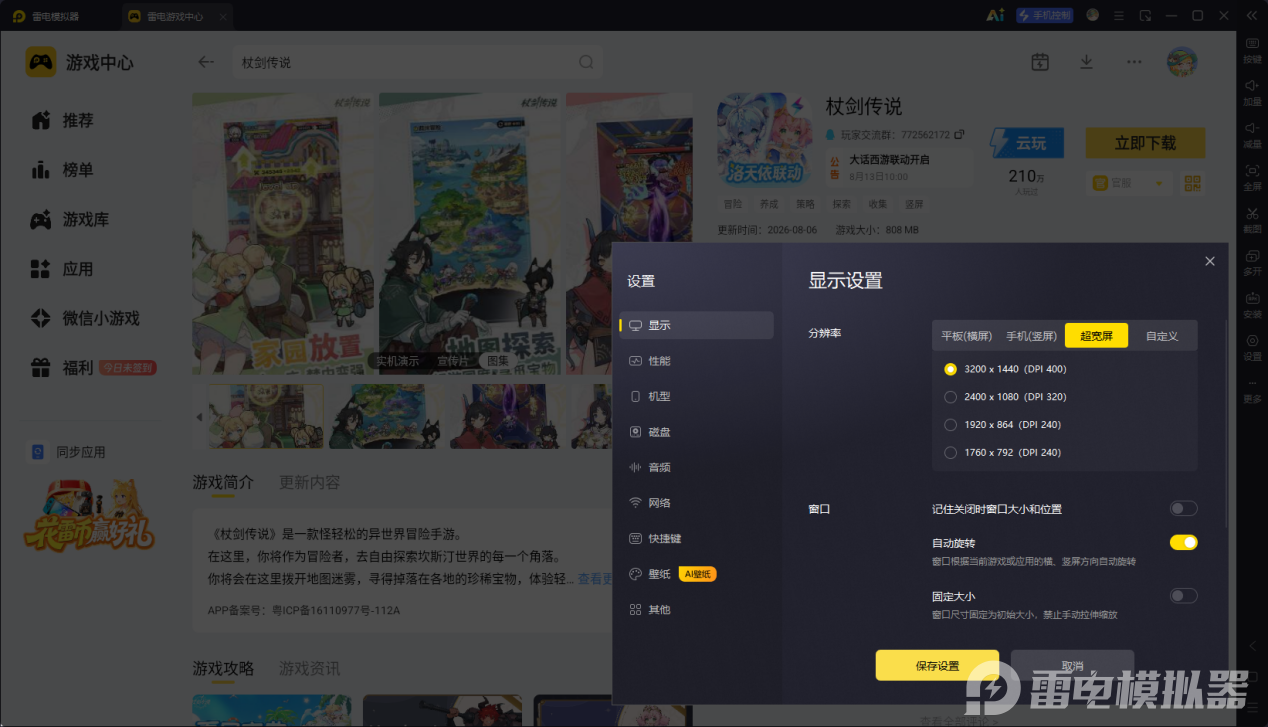Viewport: 1268px width, 727px height.
Task: Click the user avatar in Game Center header
Action: pyautogui.click(x=1182, y=62)
